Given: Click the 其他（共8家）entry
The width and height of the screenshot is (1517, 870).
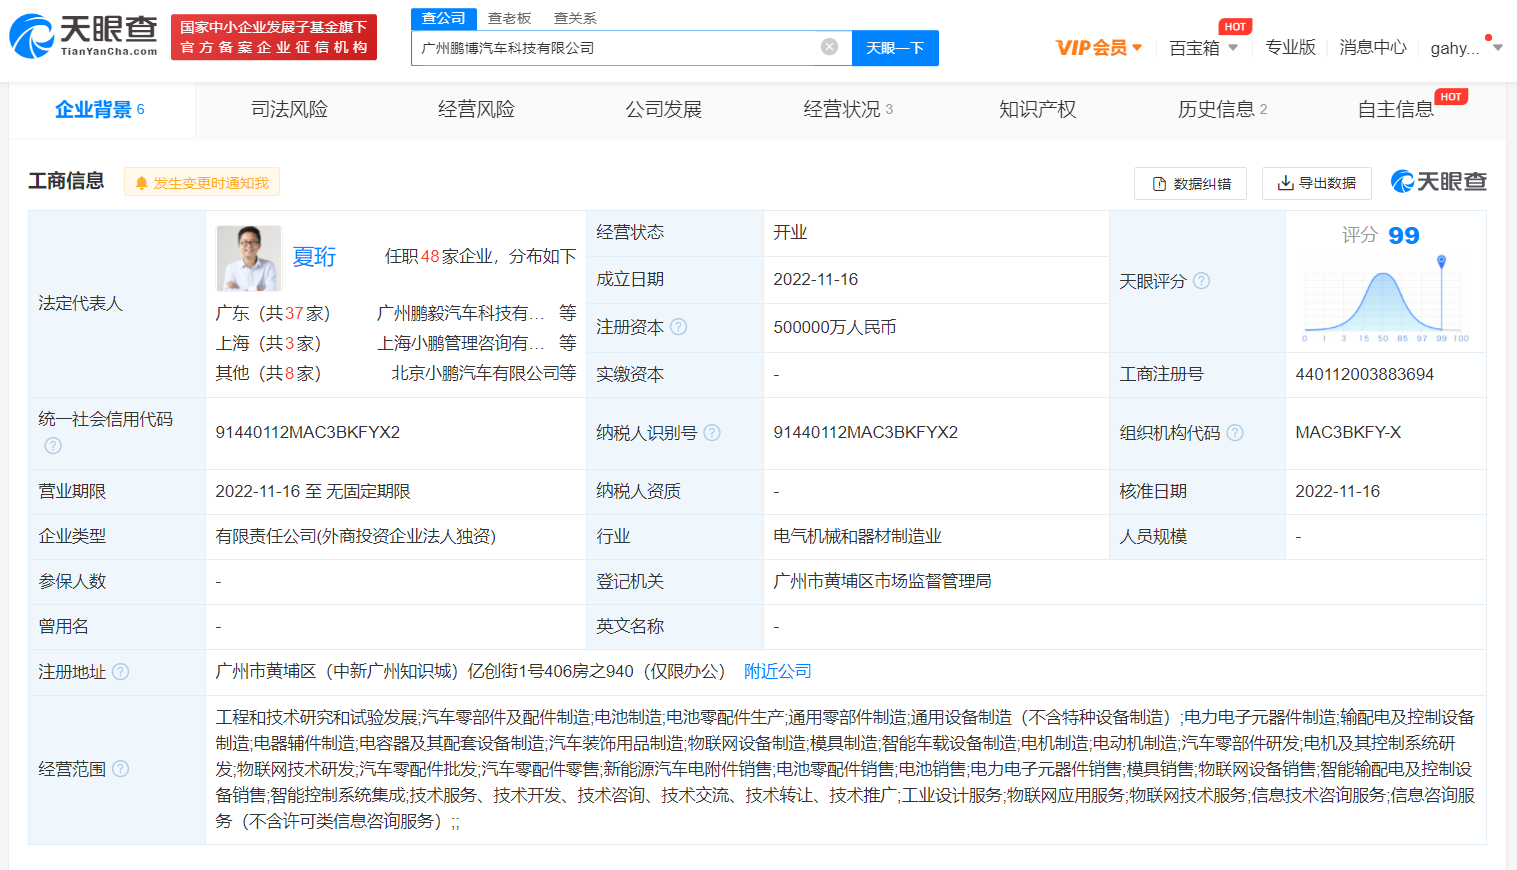Looking at the screenshot, I should point(268,374).
